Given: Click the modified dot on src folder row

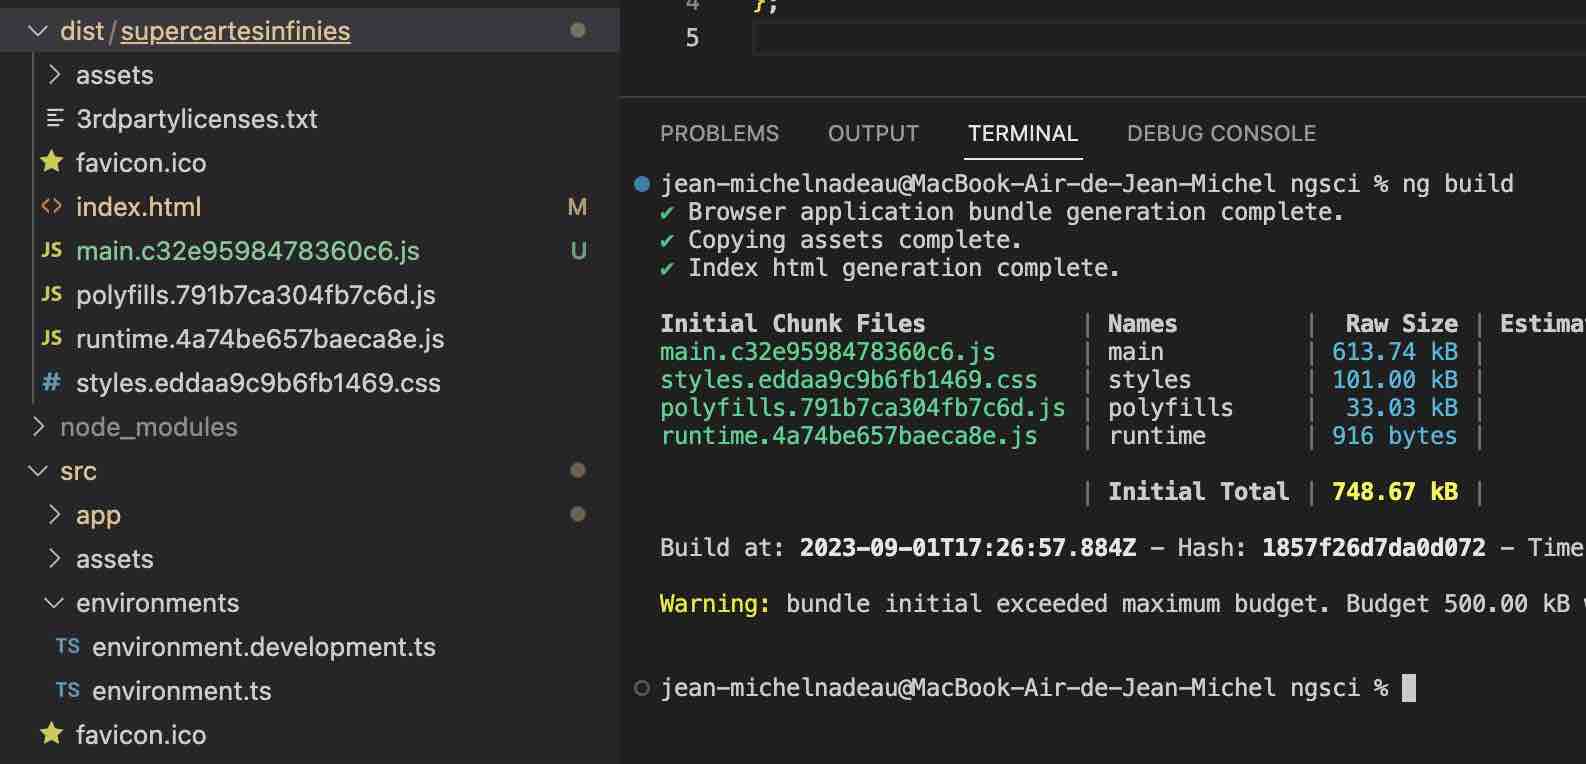Looking at the screenshot, I should (x=577, y=470).
